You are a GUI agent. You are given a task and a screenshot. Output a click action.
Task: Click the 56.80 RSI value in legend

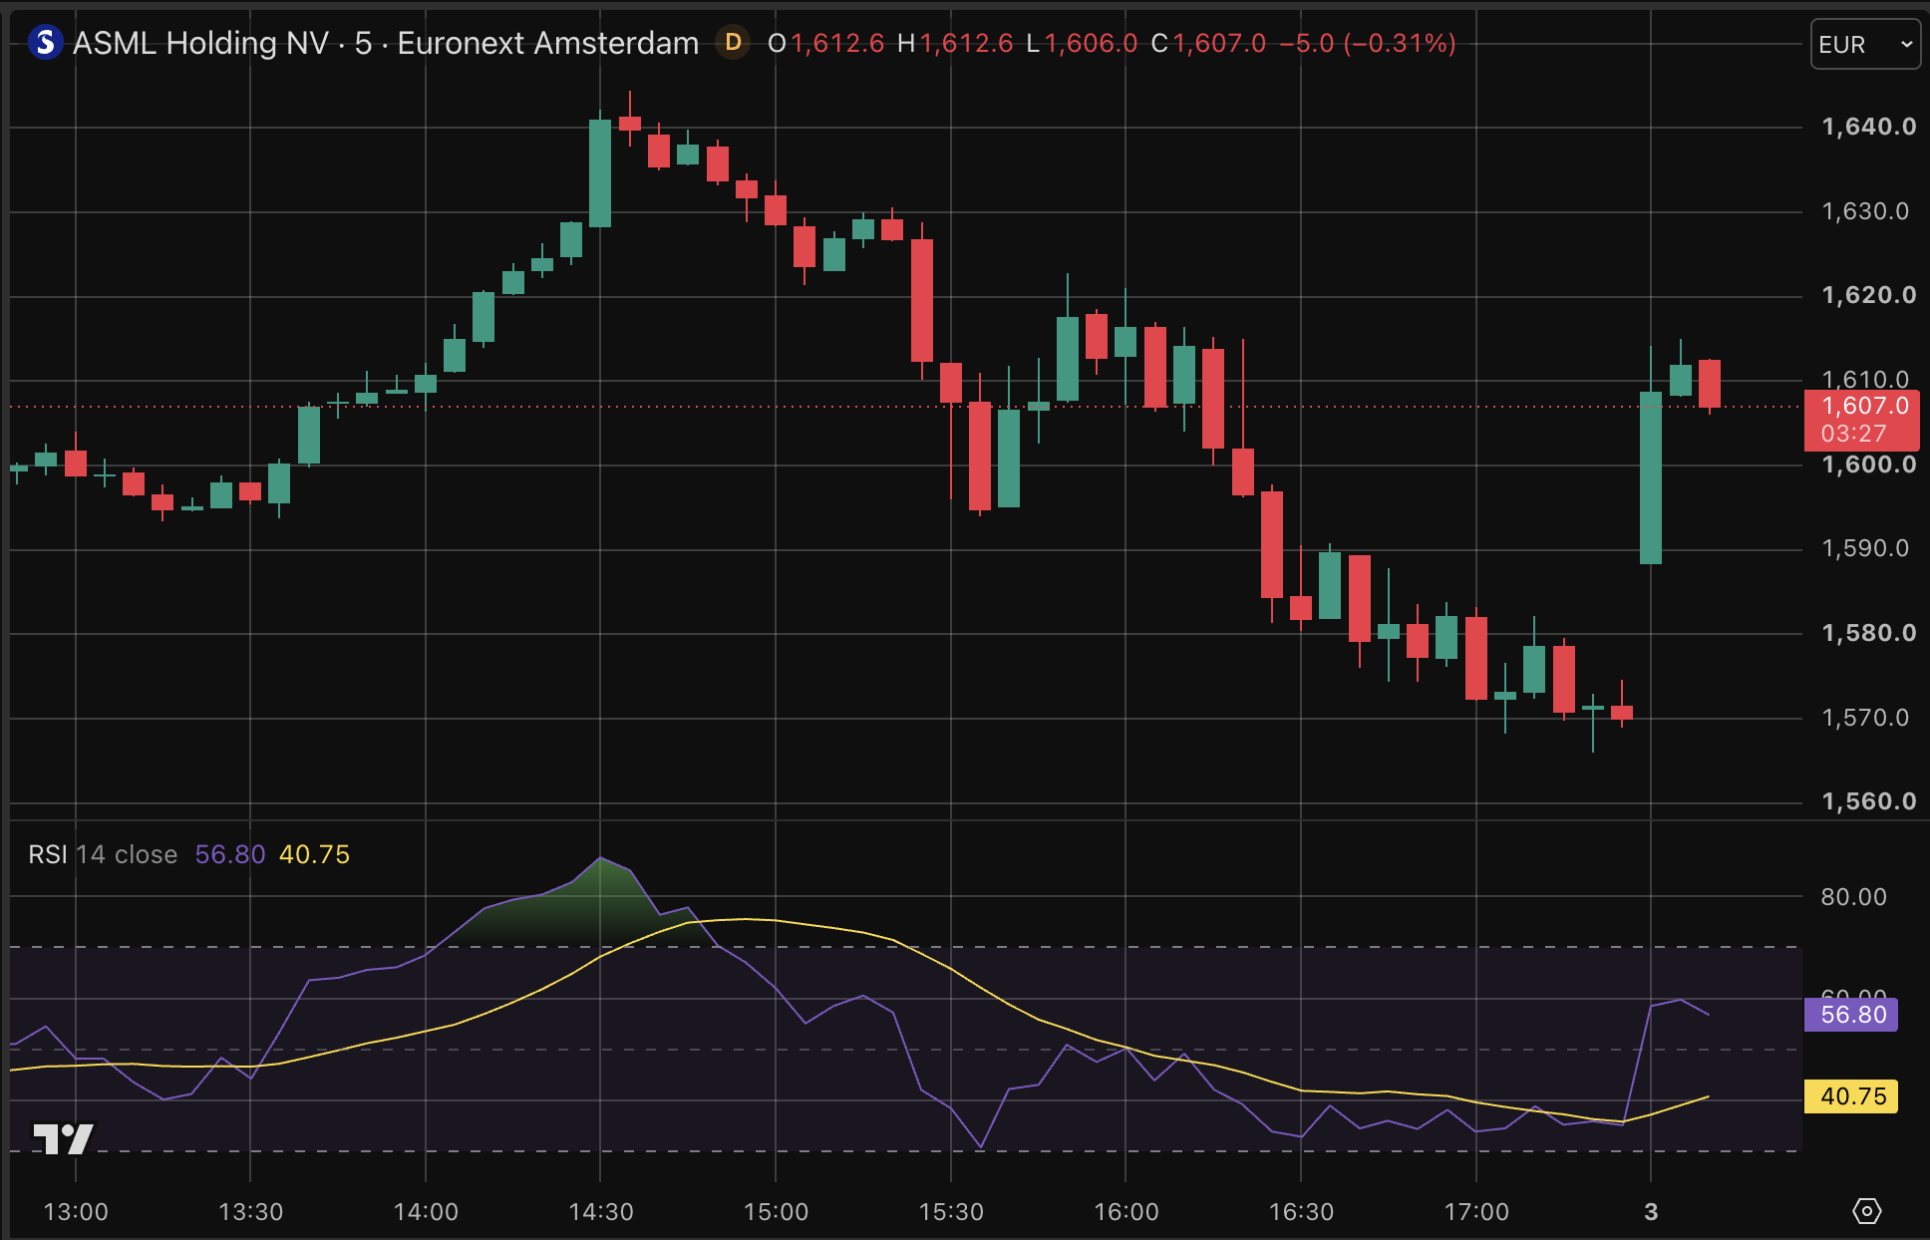click(x=230, y=854)
